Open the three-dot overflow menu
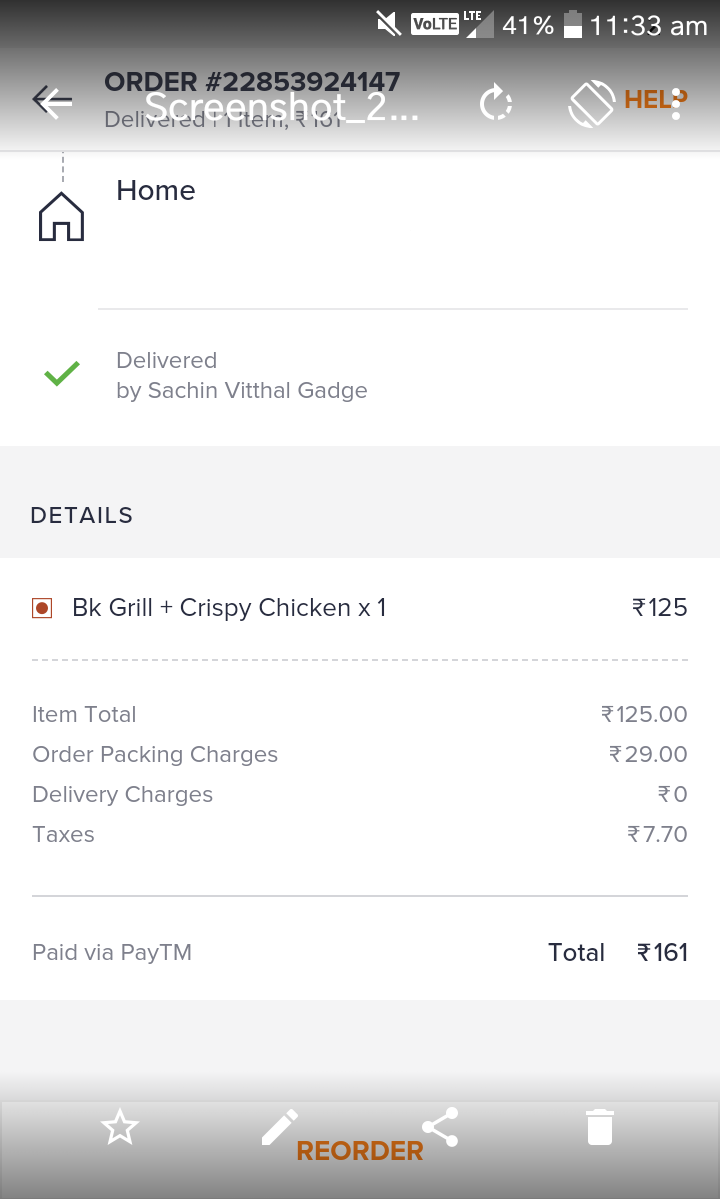 (677, 103)
